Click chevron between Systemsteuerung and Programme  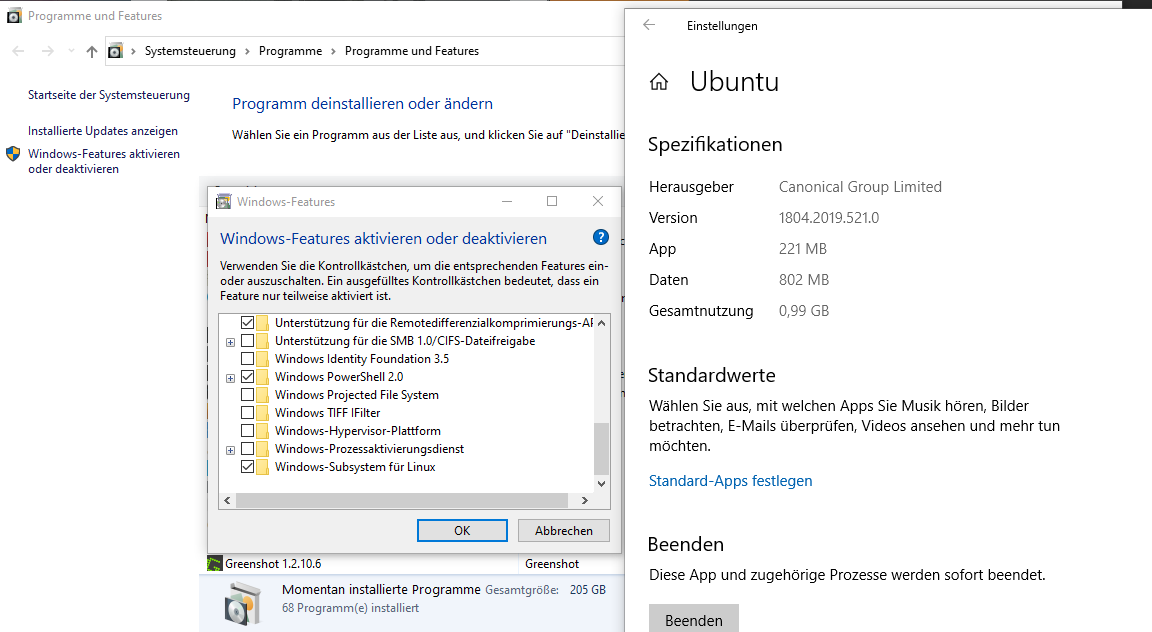tap(247, 51)
